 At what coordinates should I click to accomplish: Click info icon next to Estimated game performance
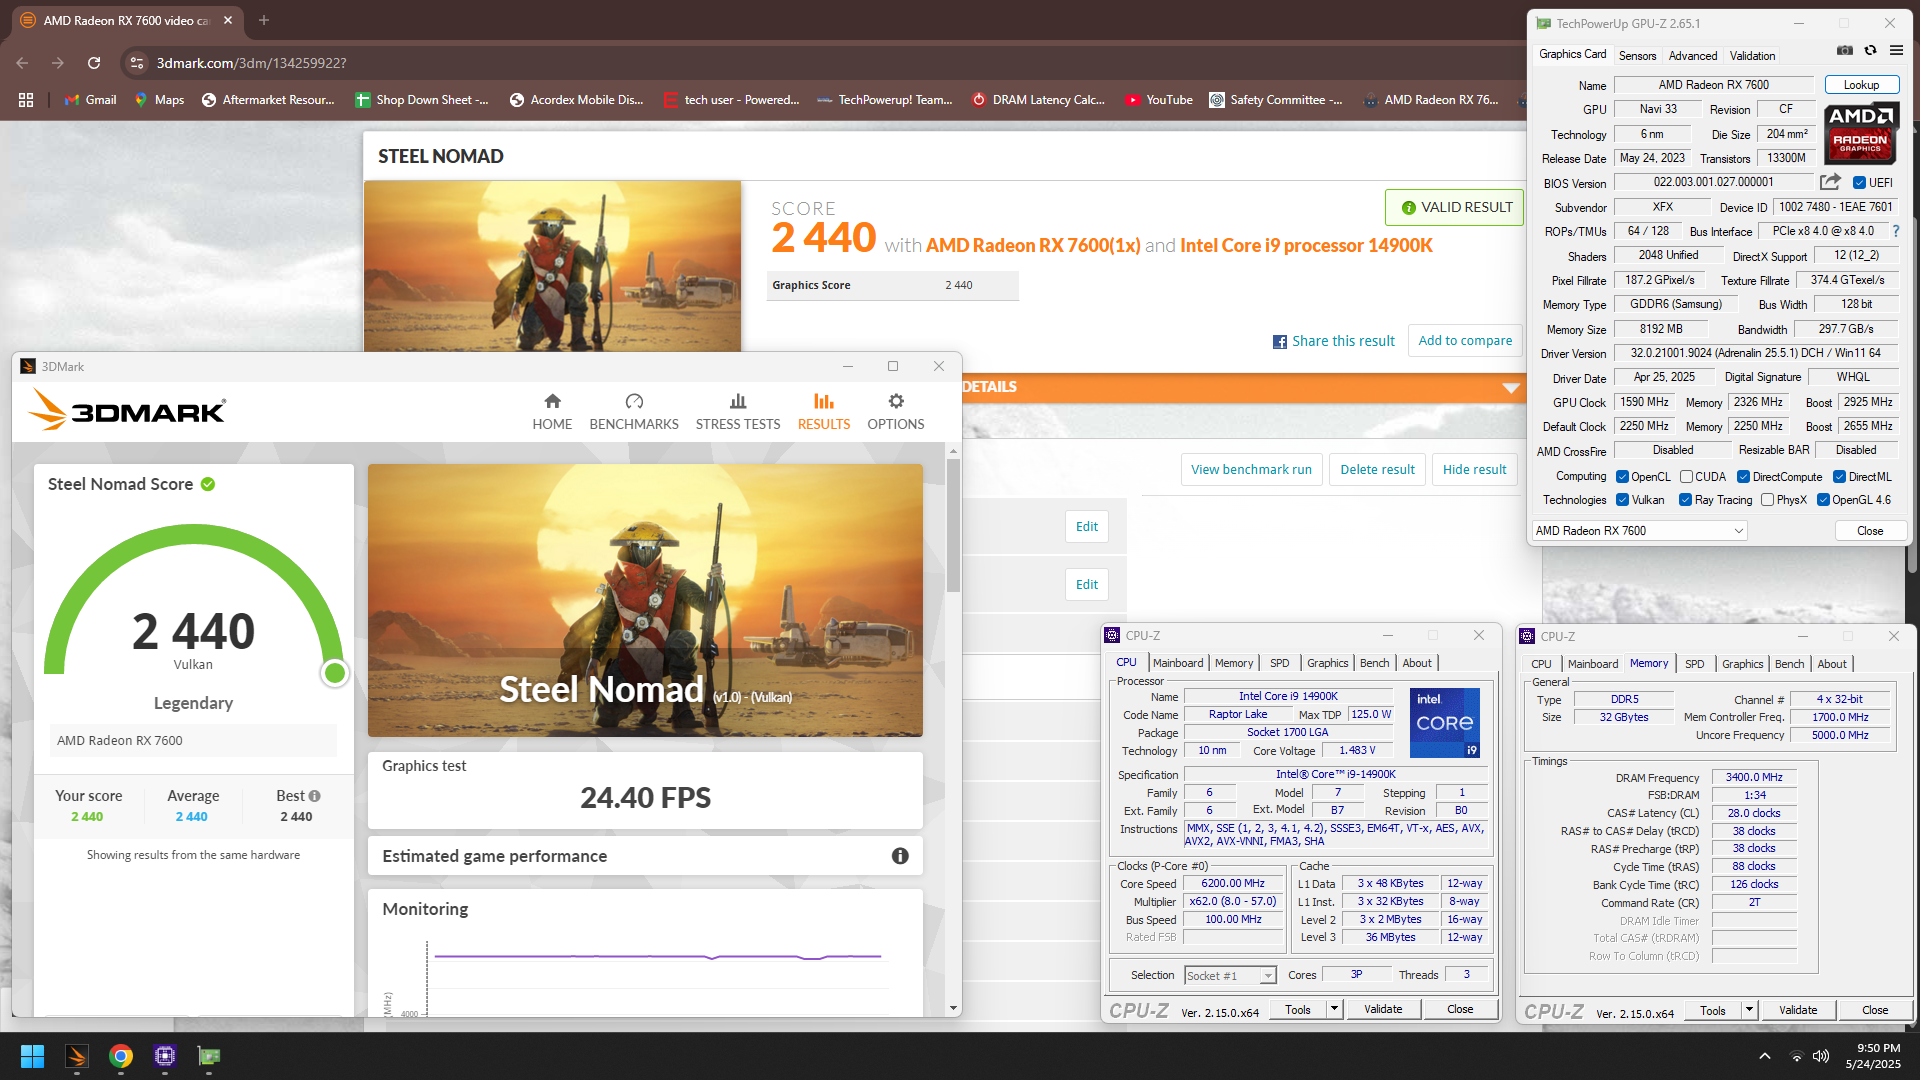[900, 856]
